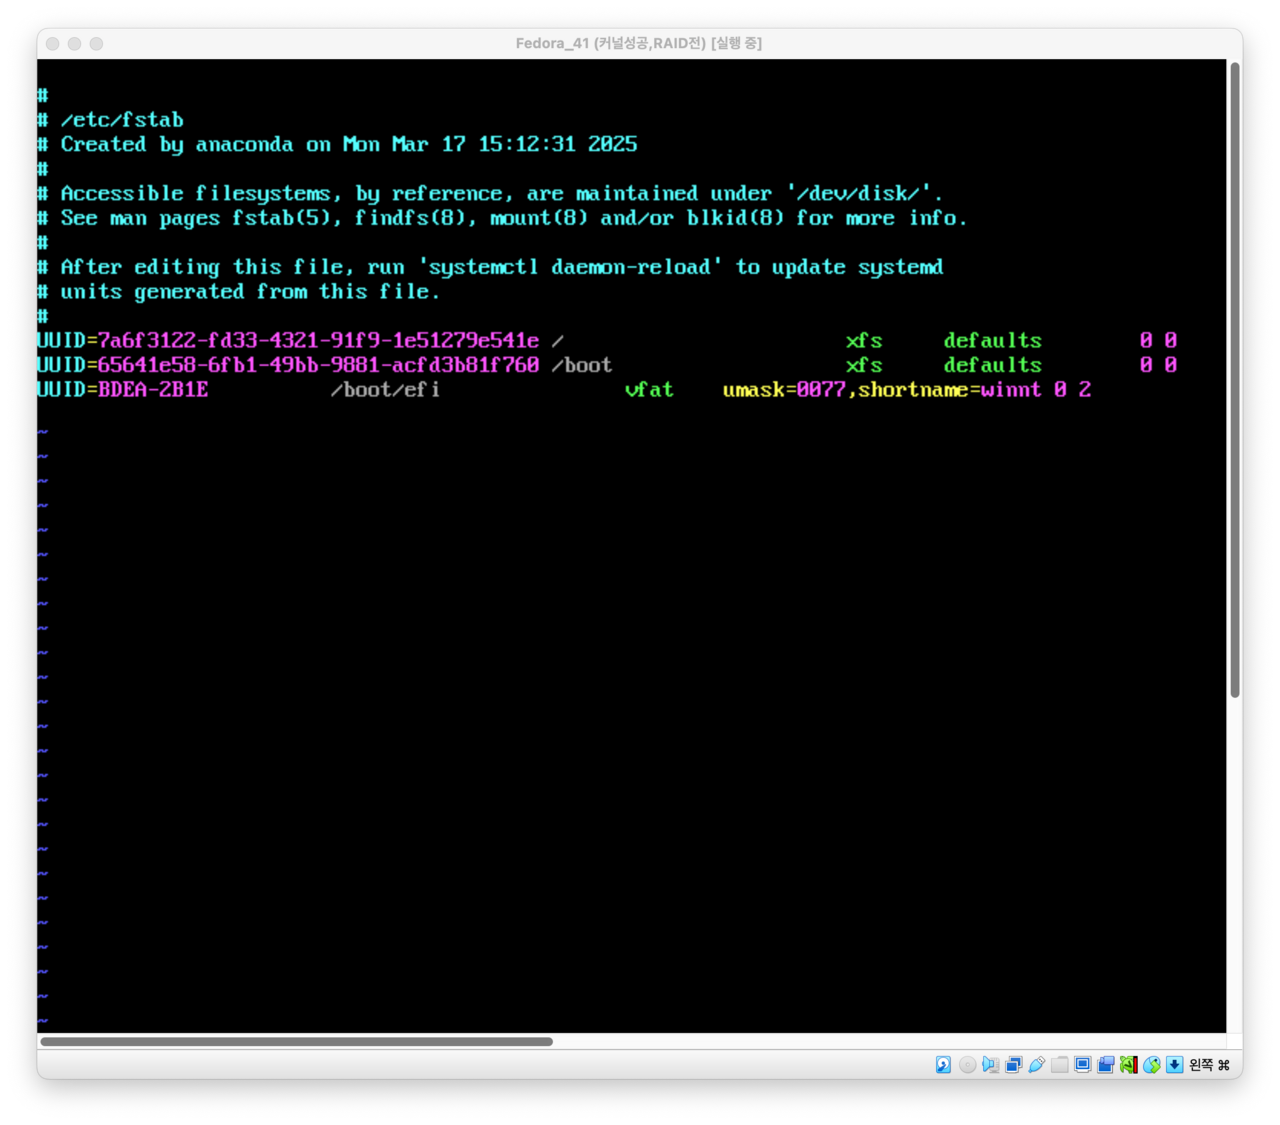This screenshot has height=1125, width=1280.
Task: Toggle the mouse integration indicator icon
Action: pyautogui.click(x=1152, y=1065)
